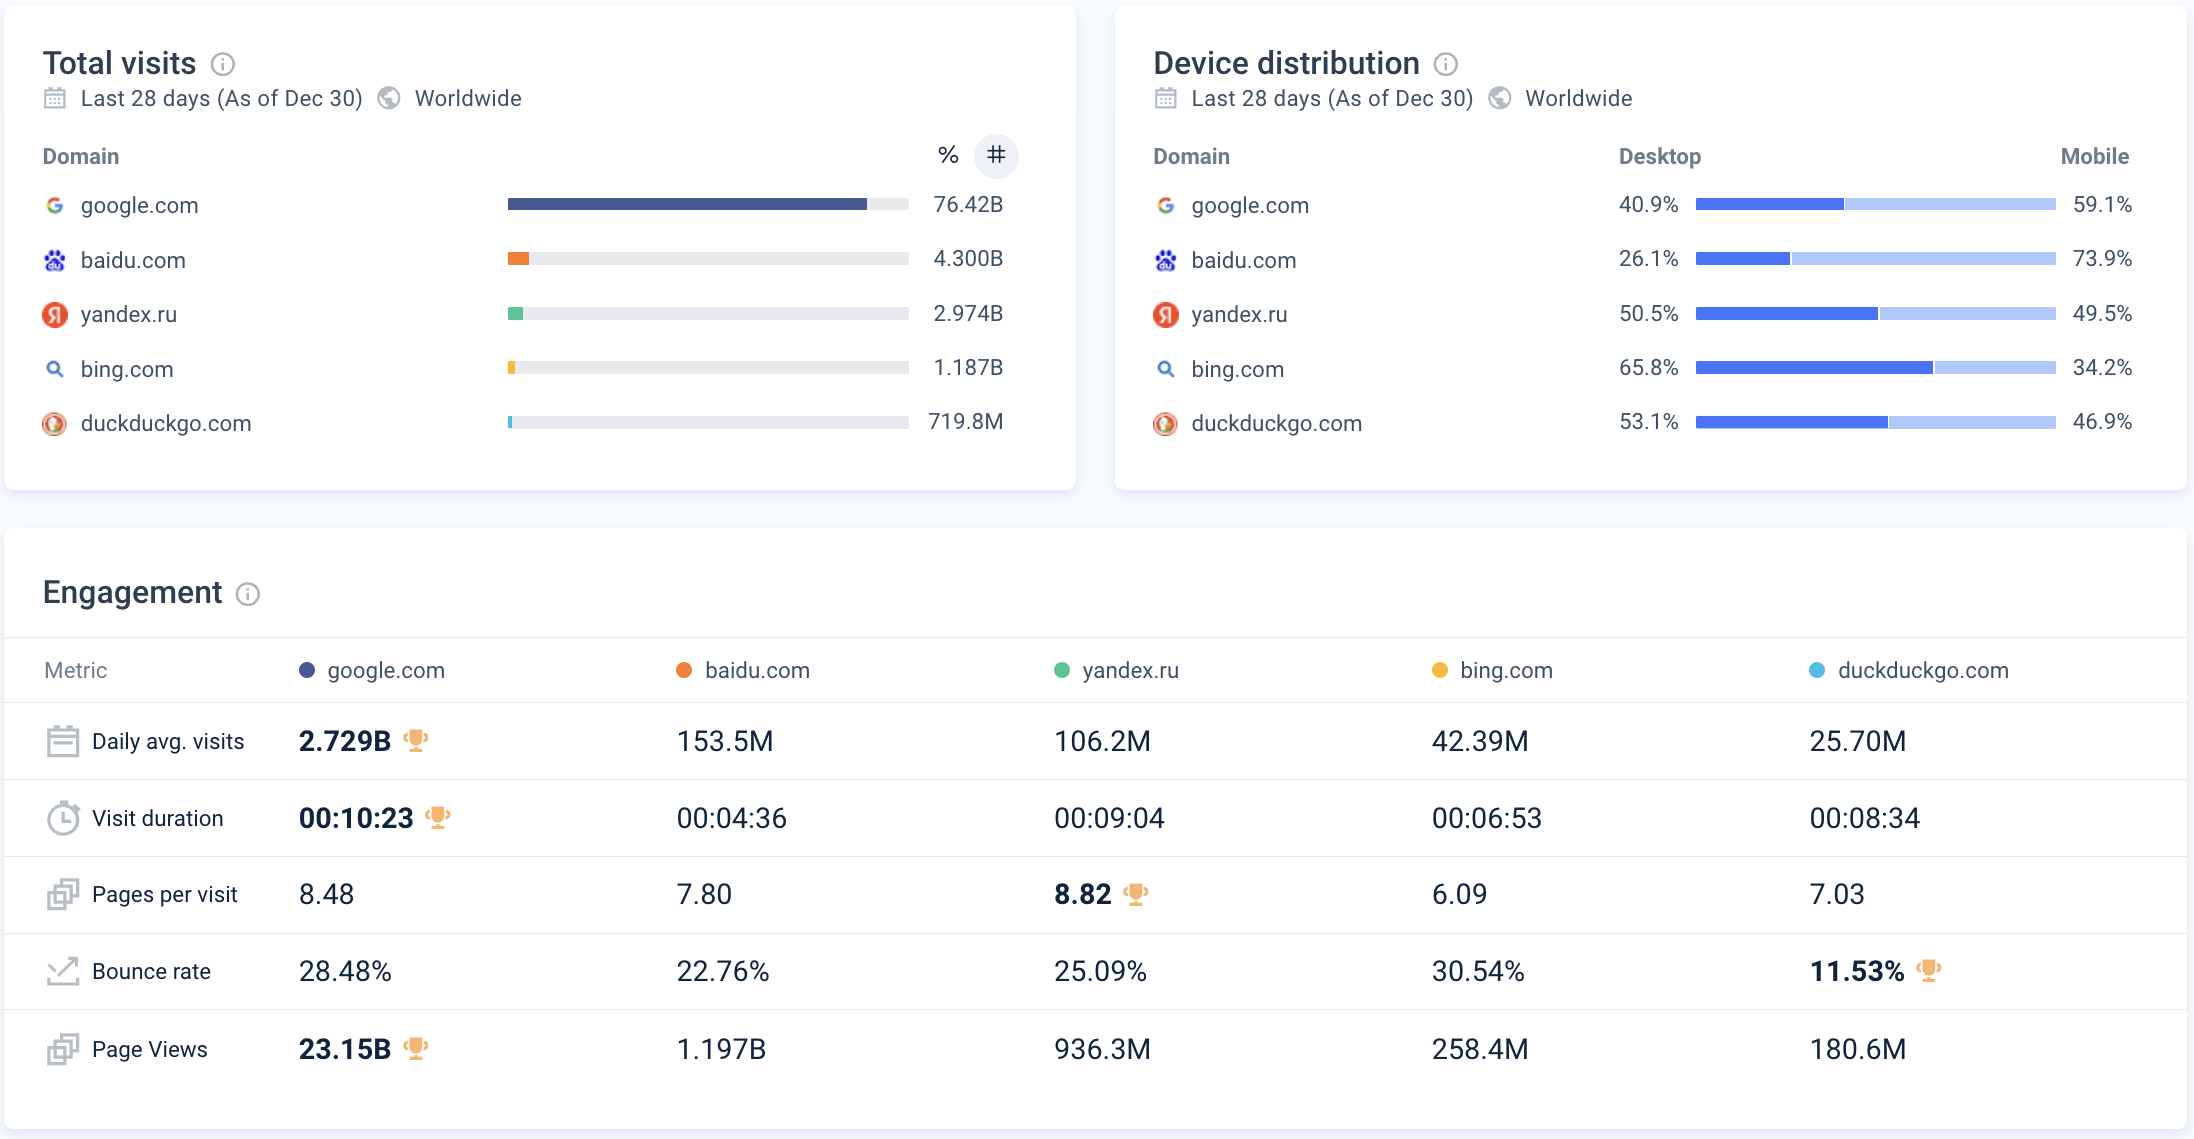Click Yandex favicon in Device distribution
Screen dimensions: 2194x1139
click(1166, 314)
